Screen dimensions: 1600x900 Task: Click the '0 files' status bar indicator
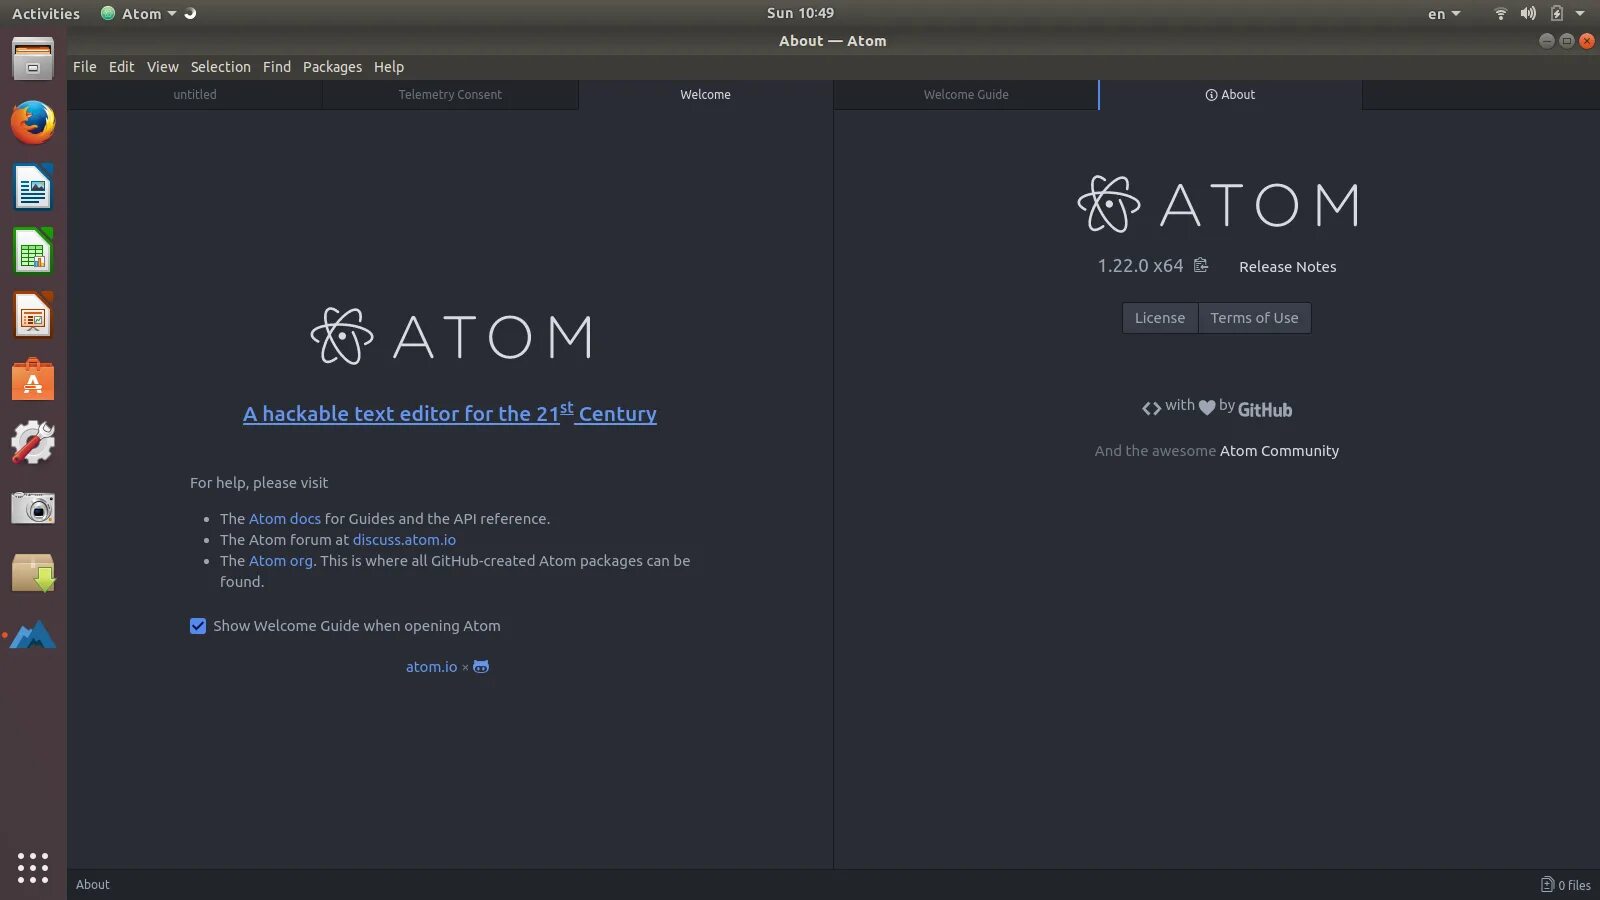(x=1566, y=885)
